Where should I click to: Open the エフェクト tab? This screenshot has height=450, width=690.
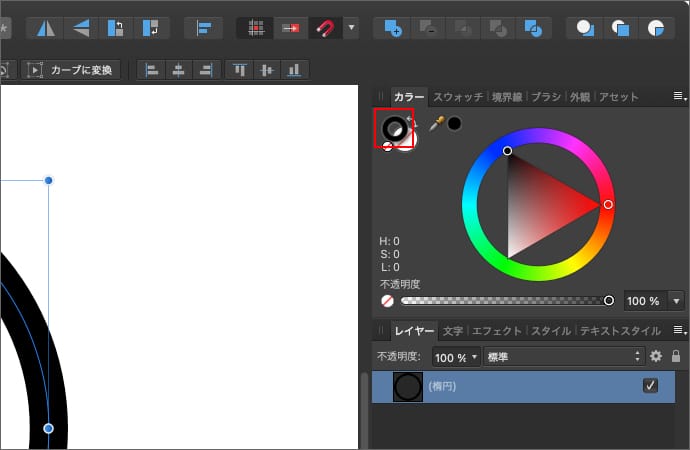[x=496, y=330]
